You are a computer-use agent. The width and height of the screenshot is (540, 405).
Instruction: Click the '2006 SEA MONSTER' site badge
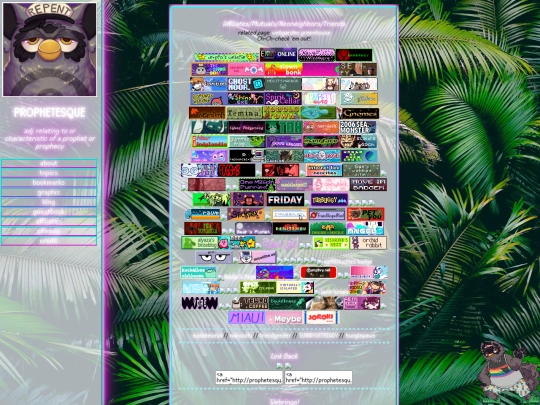tap(358, 127)
